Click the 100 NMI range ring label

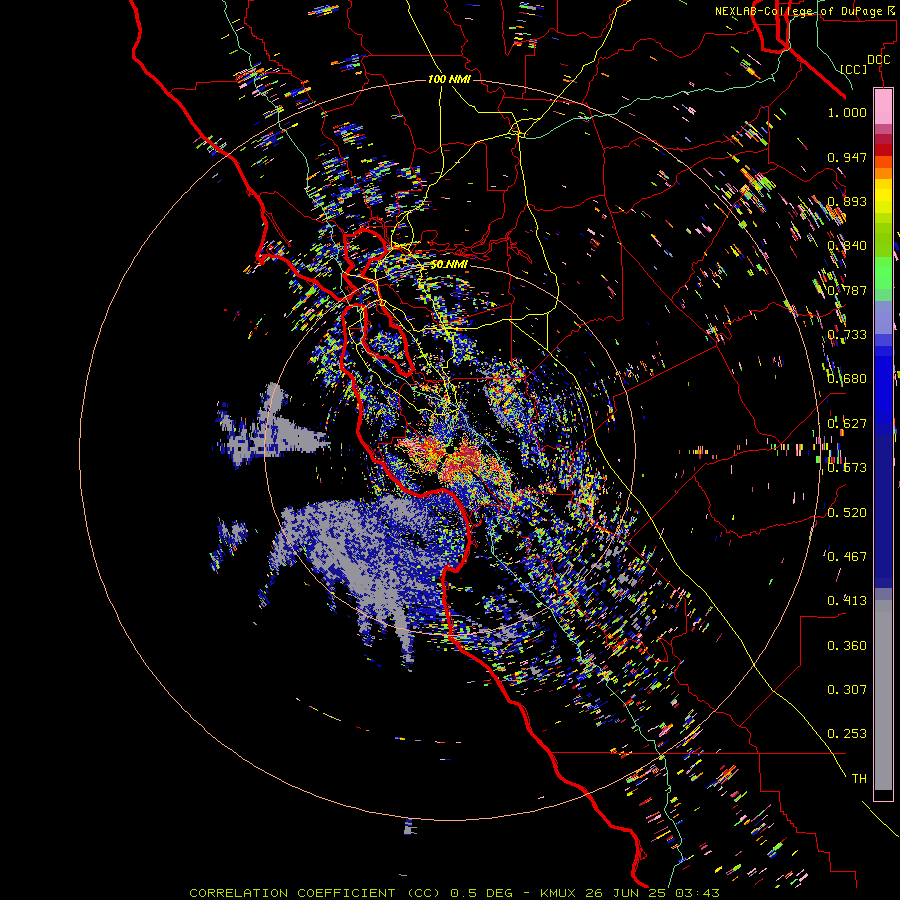[449, 79]
